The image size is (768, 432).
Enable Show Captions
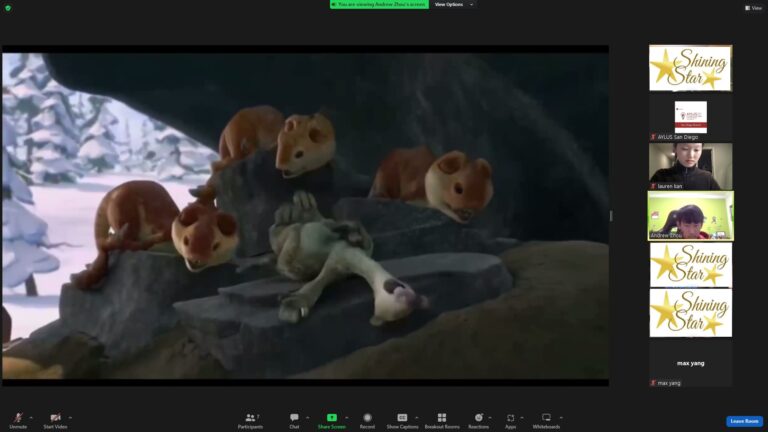[402, 420]
